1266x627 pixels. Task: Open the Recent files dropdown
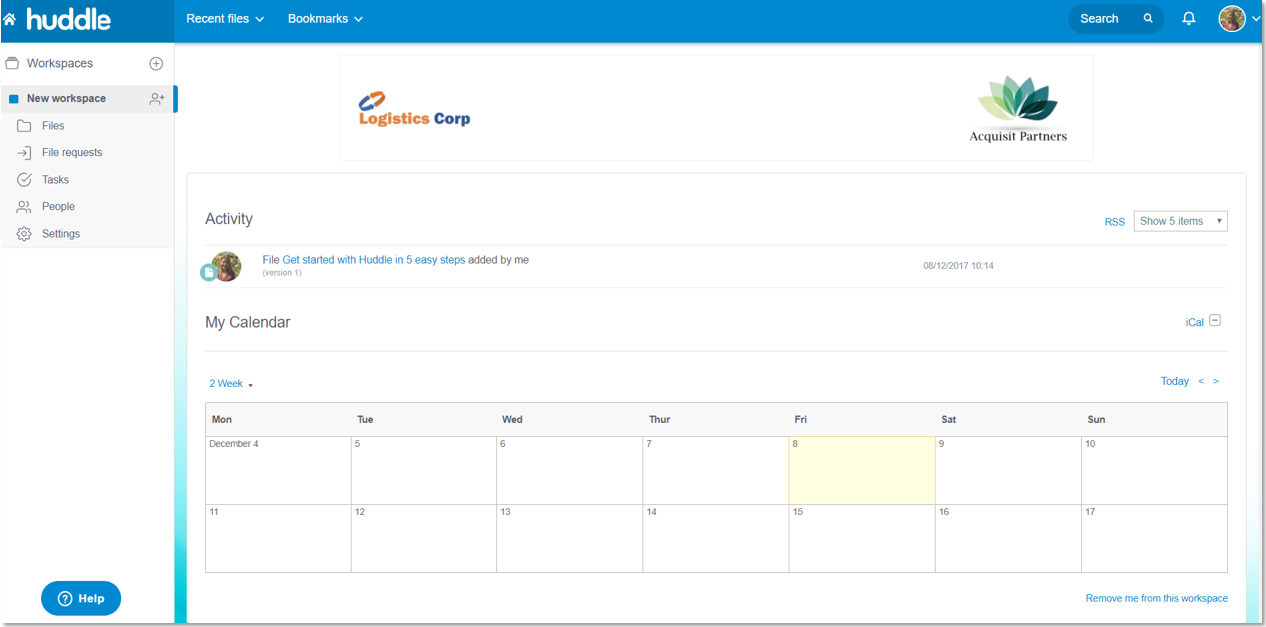[x=225, y=18]
